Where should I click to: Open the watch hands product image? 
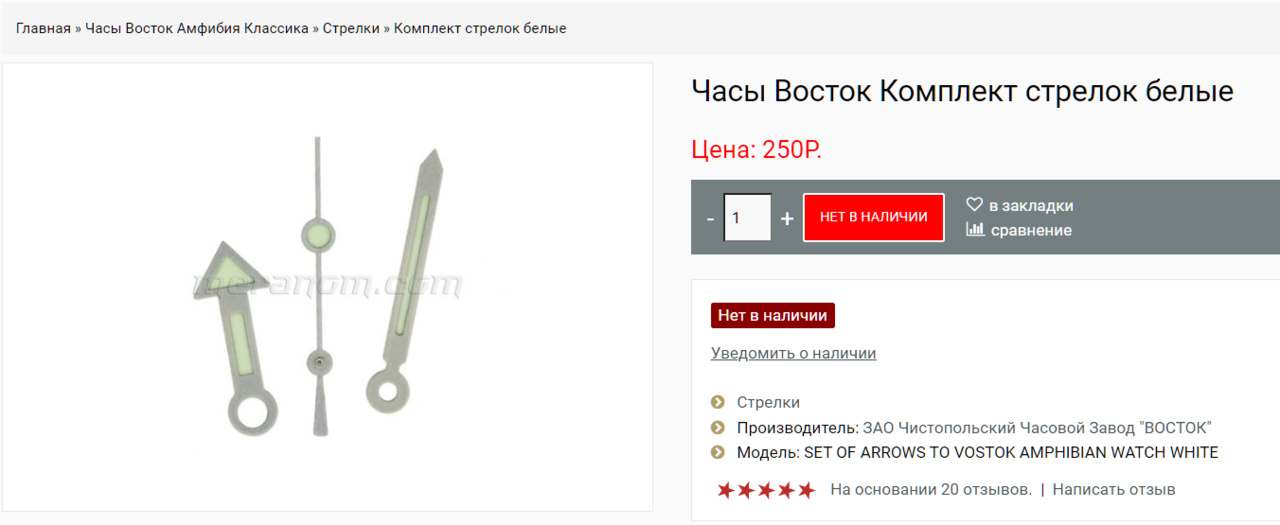pyautogui.click(x=327, y=287)
